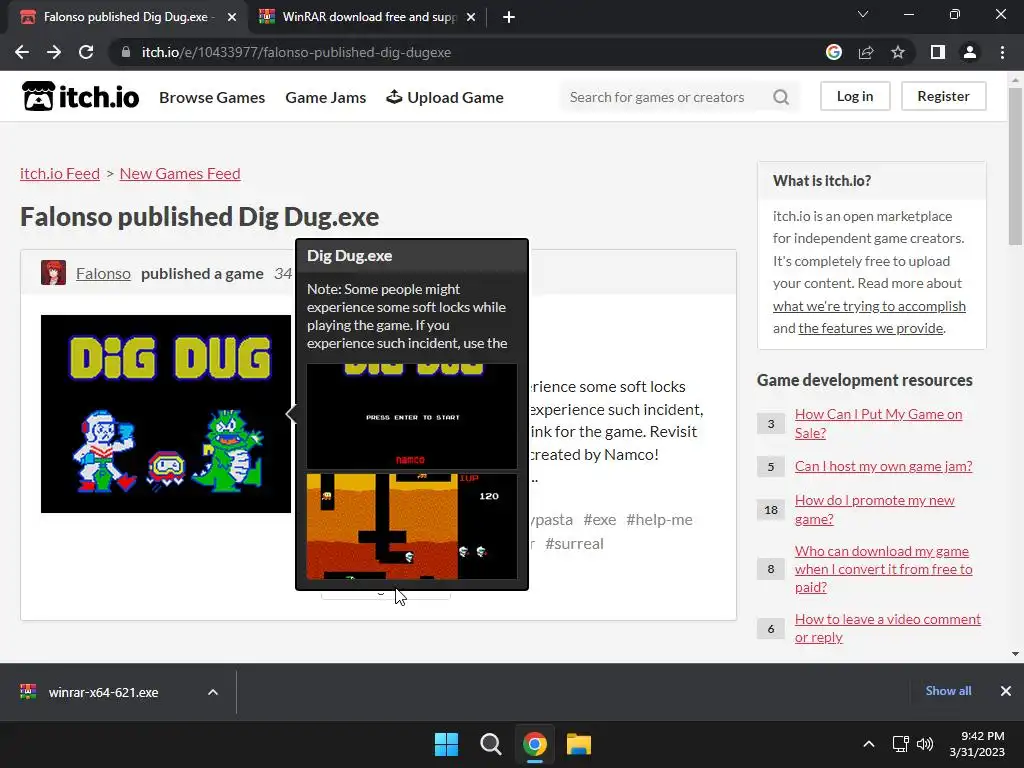This screenshot has height=768, width=1024.
Task: Go back with browser back arrow
Action: [x=22, y=52]
